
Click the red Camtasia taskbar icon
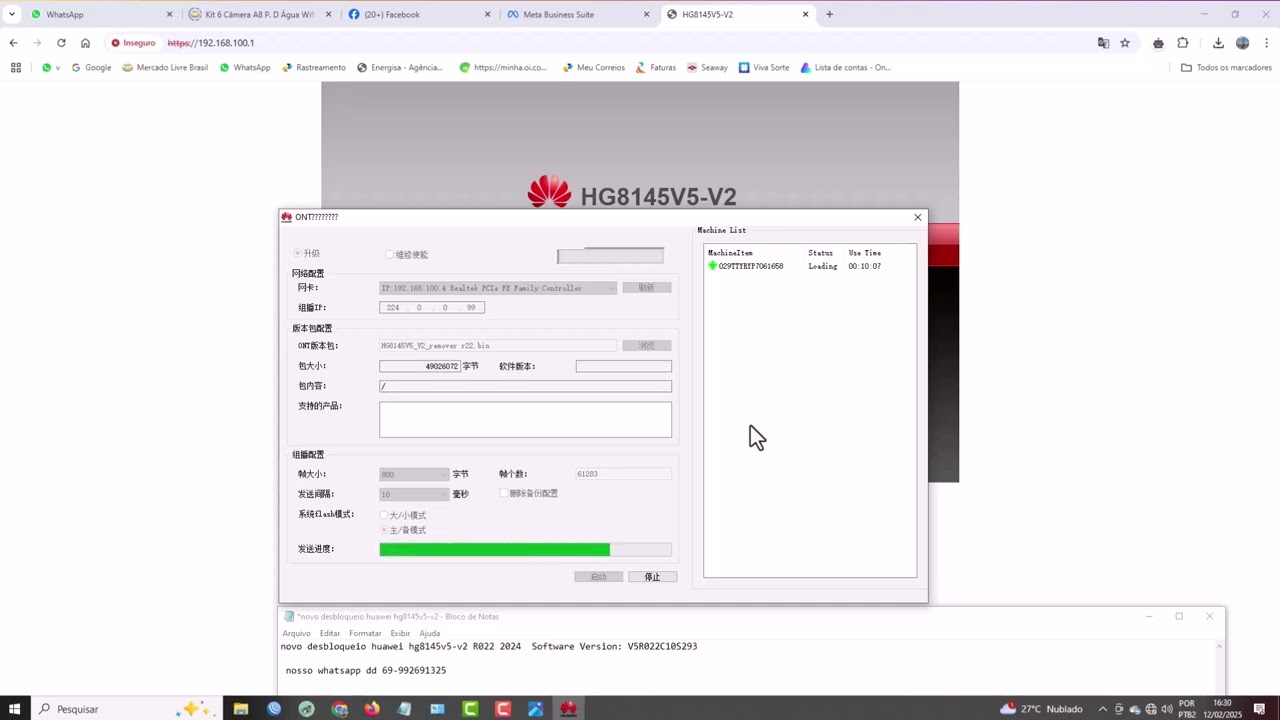(503, 709)
